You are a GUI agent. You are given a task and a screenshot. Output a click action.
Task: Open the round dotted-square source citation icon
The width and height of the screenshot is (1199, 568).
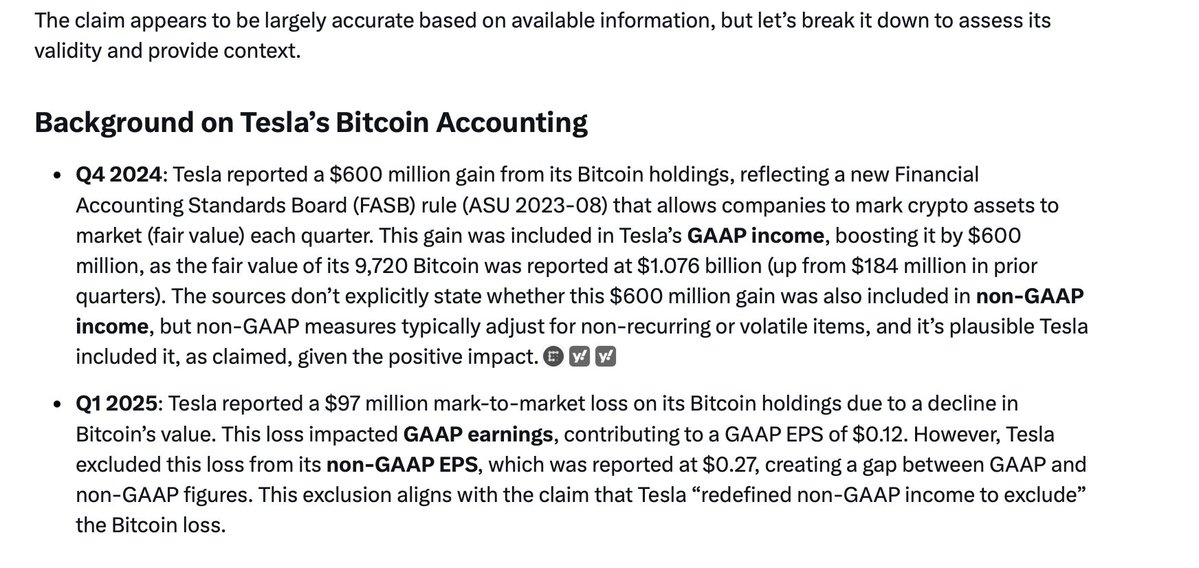point(553,356)
